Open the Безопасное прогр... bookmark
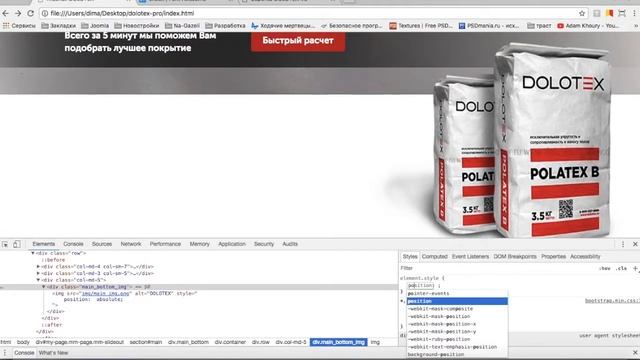Viewport: 640px width, 360px height. (351, 25)
